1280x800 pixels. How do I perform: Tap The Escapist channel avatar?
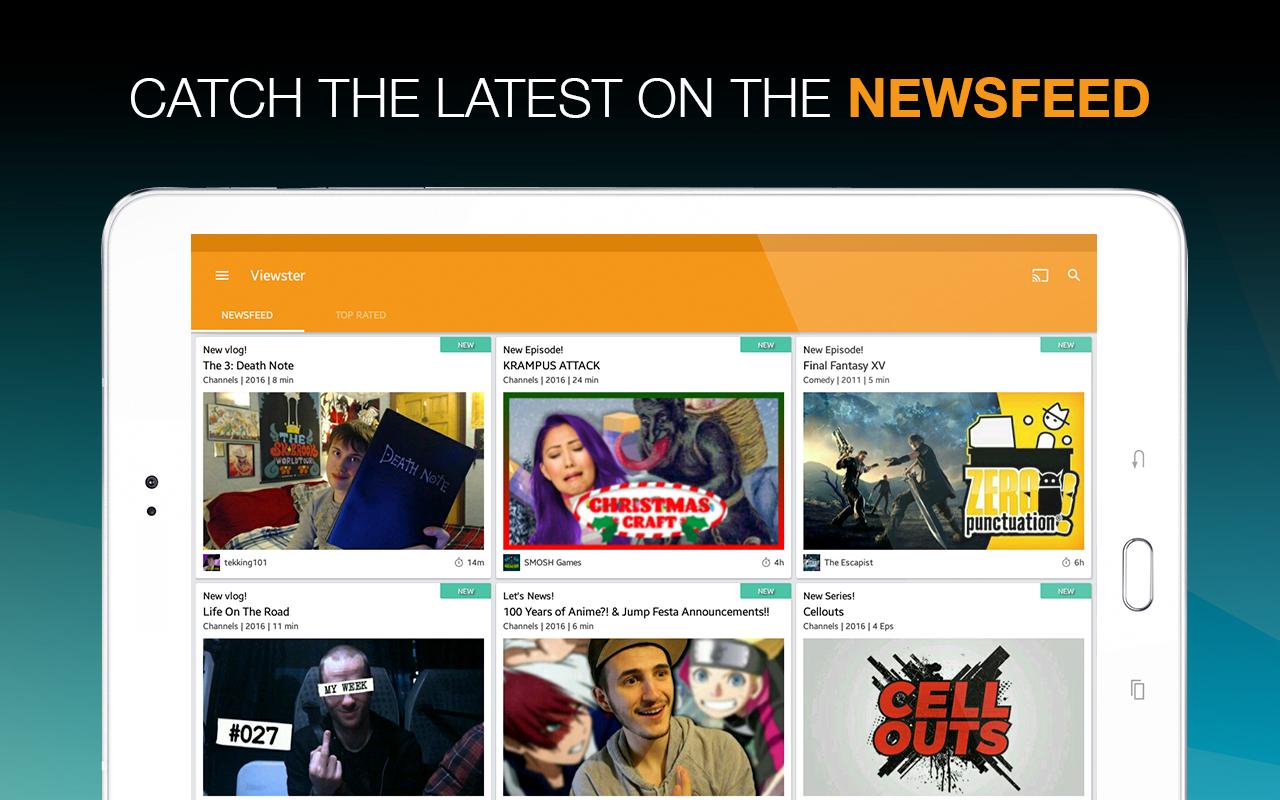coord(811,562)
